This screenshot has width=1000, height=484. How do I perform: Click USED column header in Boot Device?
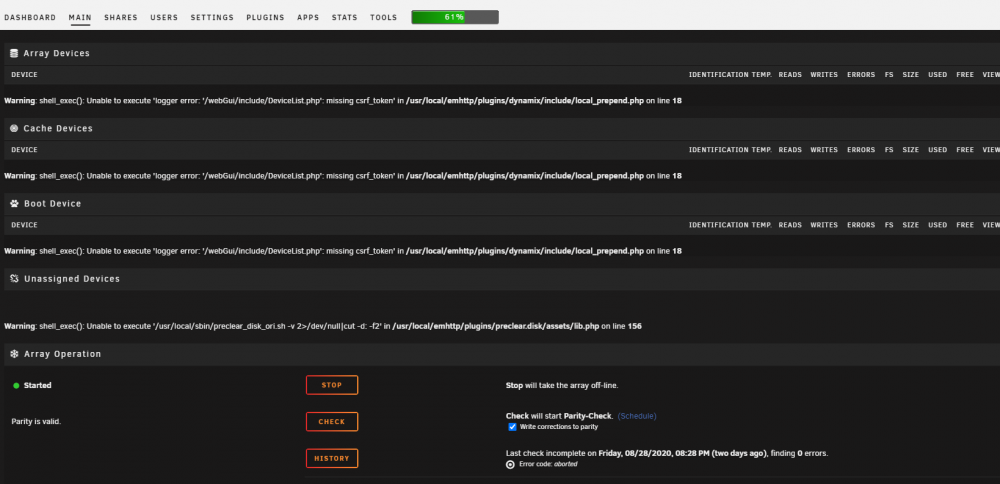point(938,226)
